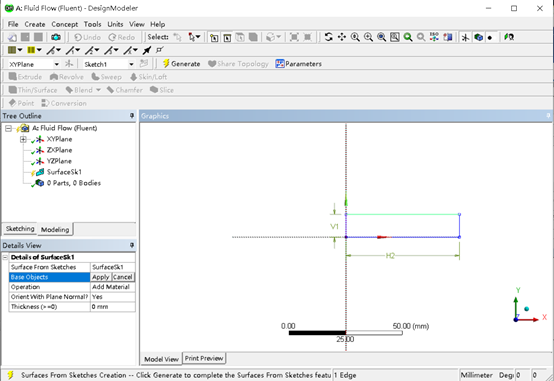Image resolution: width=554 pixels, height=381 pixels.
Task: Click the Operation Add Material field
Action: pos(112,287)
